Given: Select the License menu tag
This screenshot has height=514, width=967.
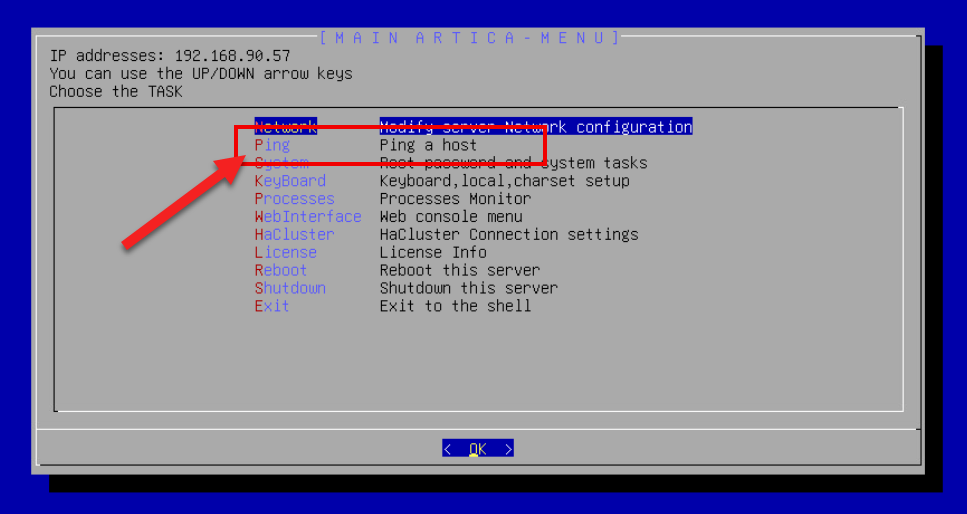Looking at the screenshot, I should pos(286,252).
